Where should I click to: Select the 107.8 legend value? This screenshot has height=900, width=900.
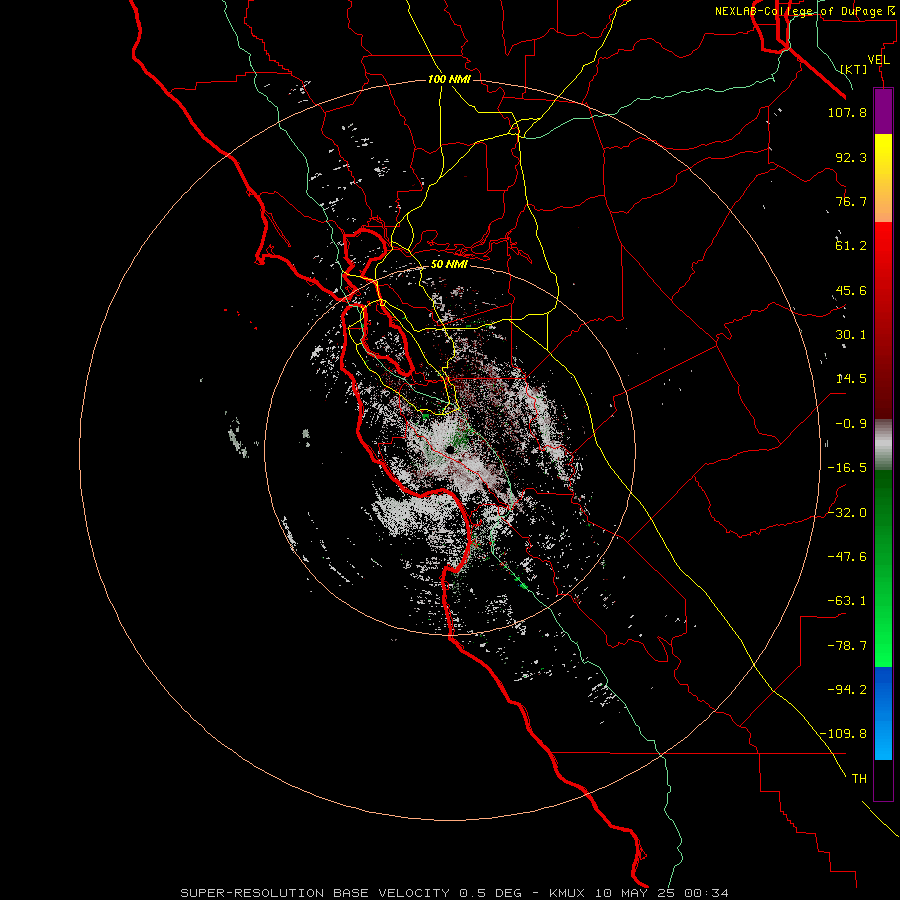coord(847,112)
